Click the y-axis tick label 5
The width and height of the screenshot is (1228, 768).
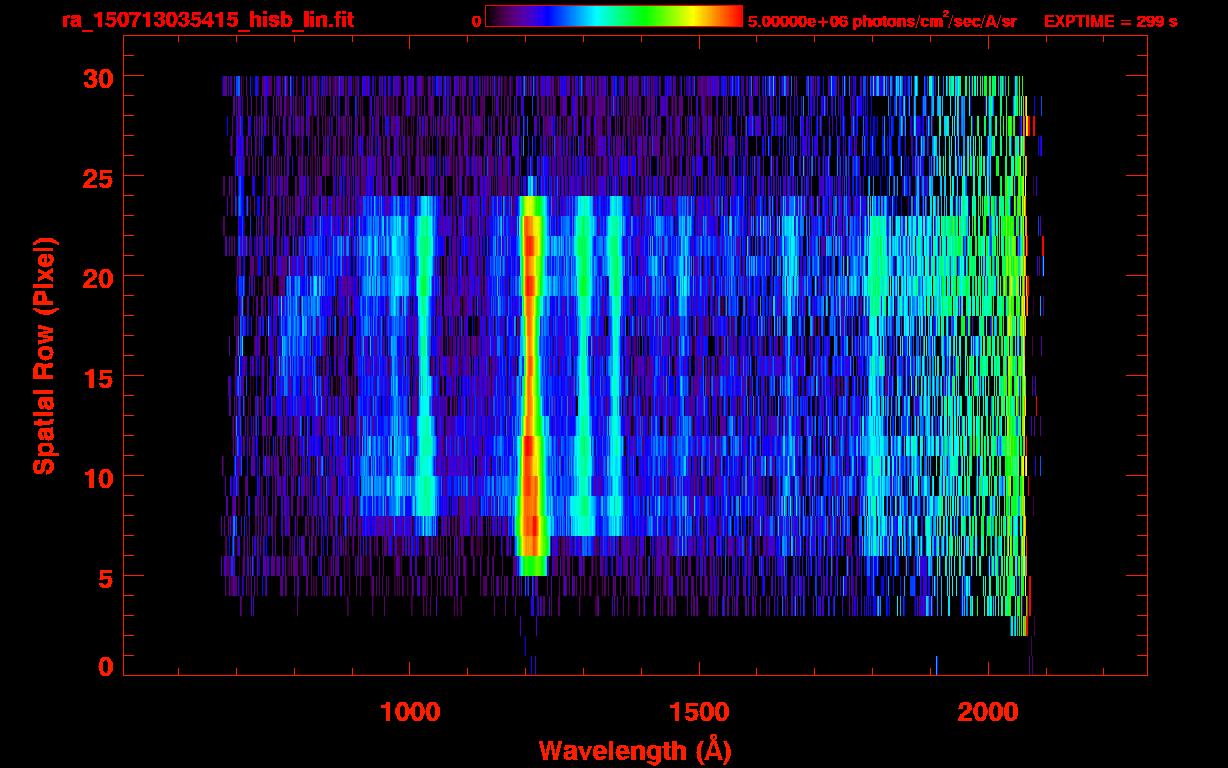tap(105, 577)
